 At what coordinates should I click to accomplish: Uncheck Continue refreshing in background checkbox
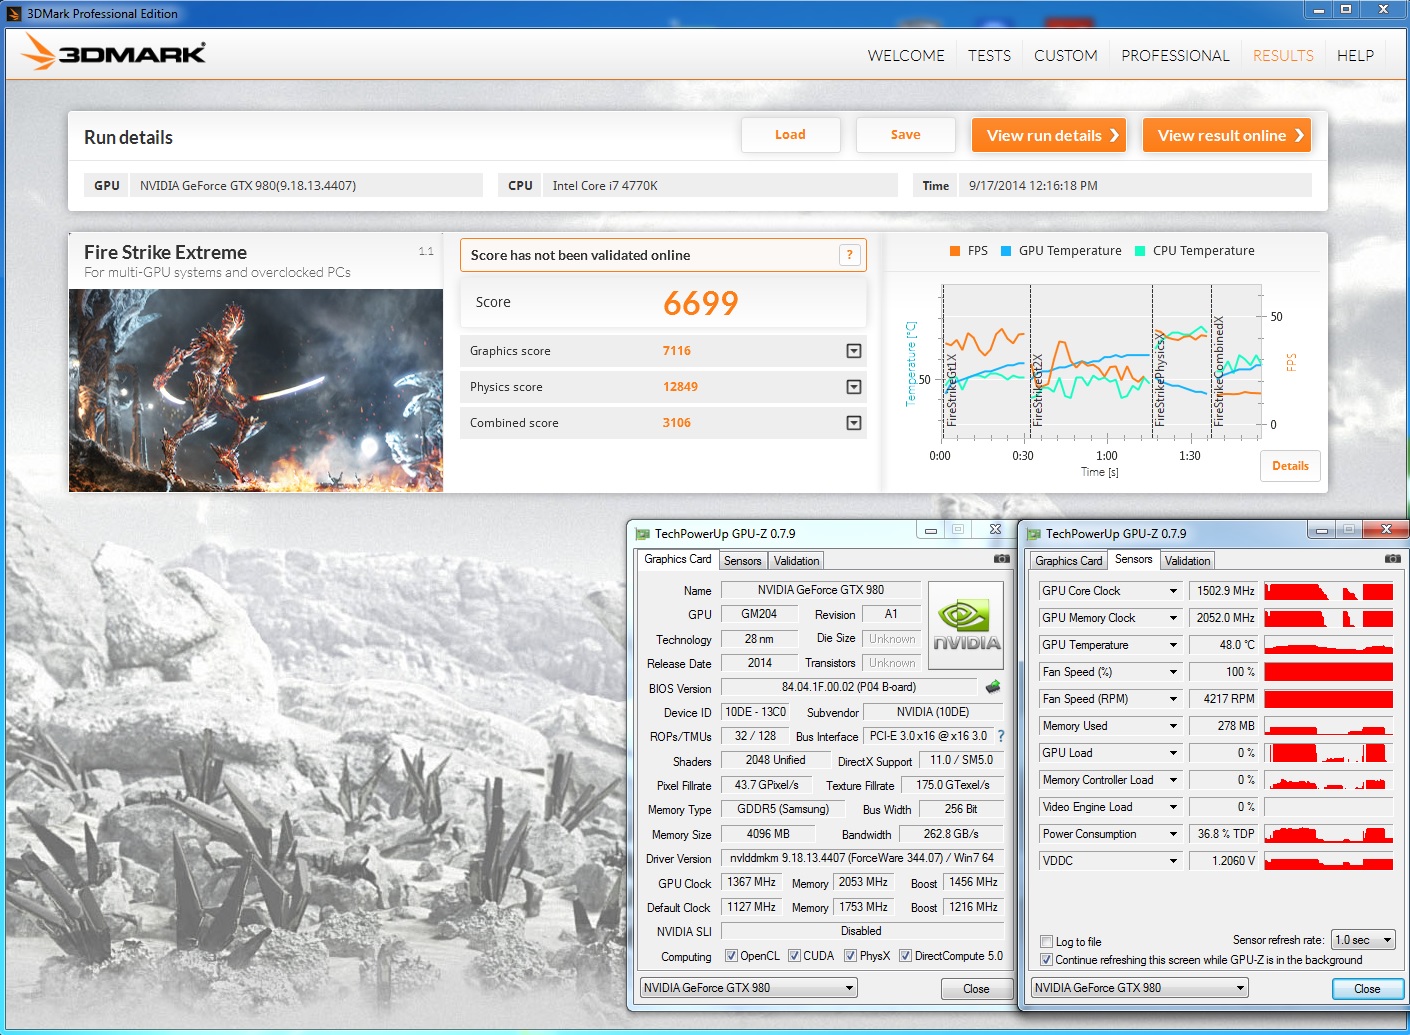tap(1046, 960)
